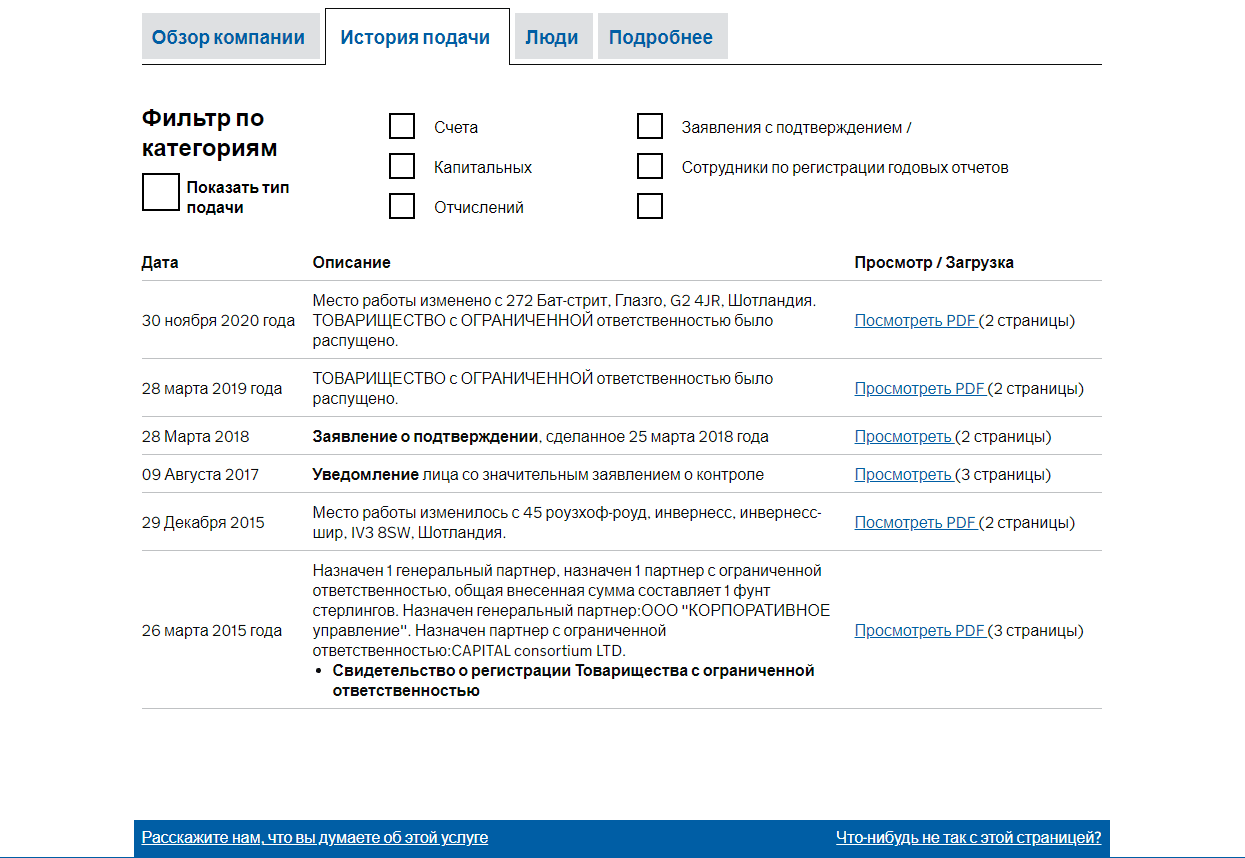Check the Заявления с подтверждением checkbox
Image resolution: width=1245 pixels, height=858 pixels.
pos(650,126)
